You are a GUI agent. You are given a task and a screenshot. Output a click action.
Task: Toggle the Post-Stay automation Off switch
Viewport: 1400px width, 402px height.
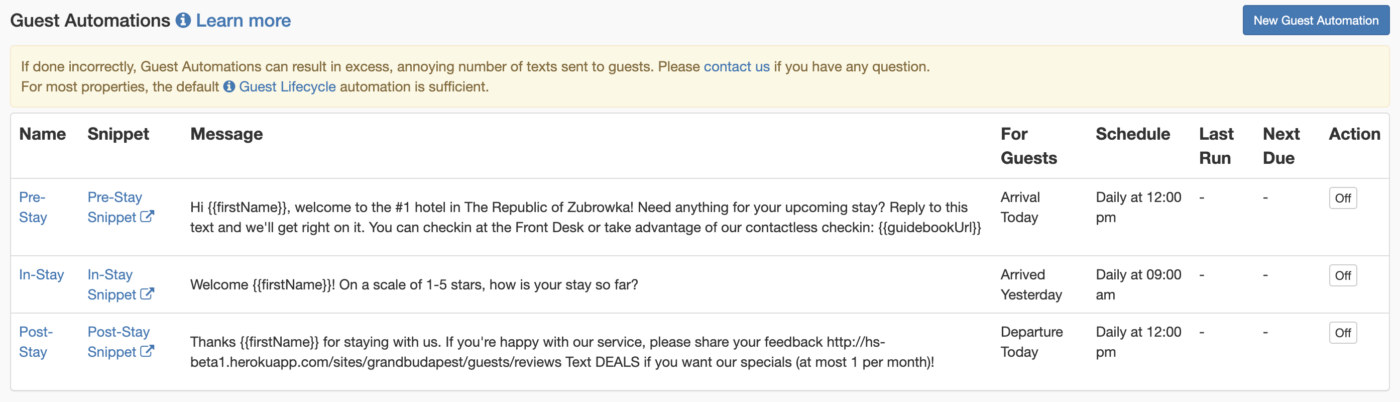(1343, 332)
